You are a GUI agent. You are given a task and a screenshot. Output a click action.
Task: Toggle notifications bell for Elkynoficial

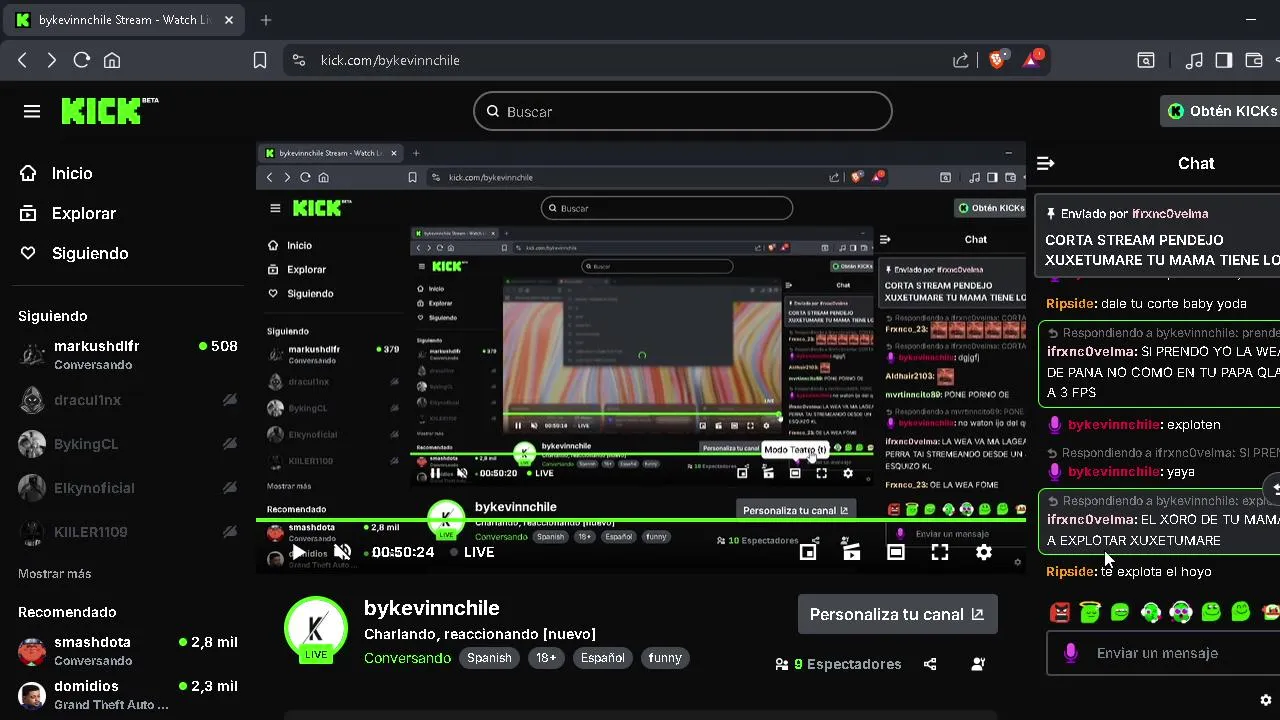(230, 488)
